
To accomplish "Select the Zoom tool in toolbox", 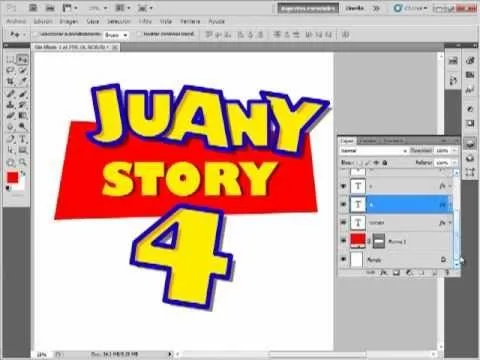I will pyautogui.click(x=22, y=162).
